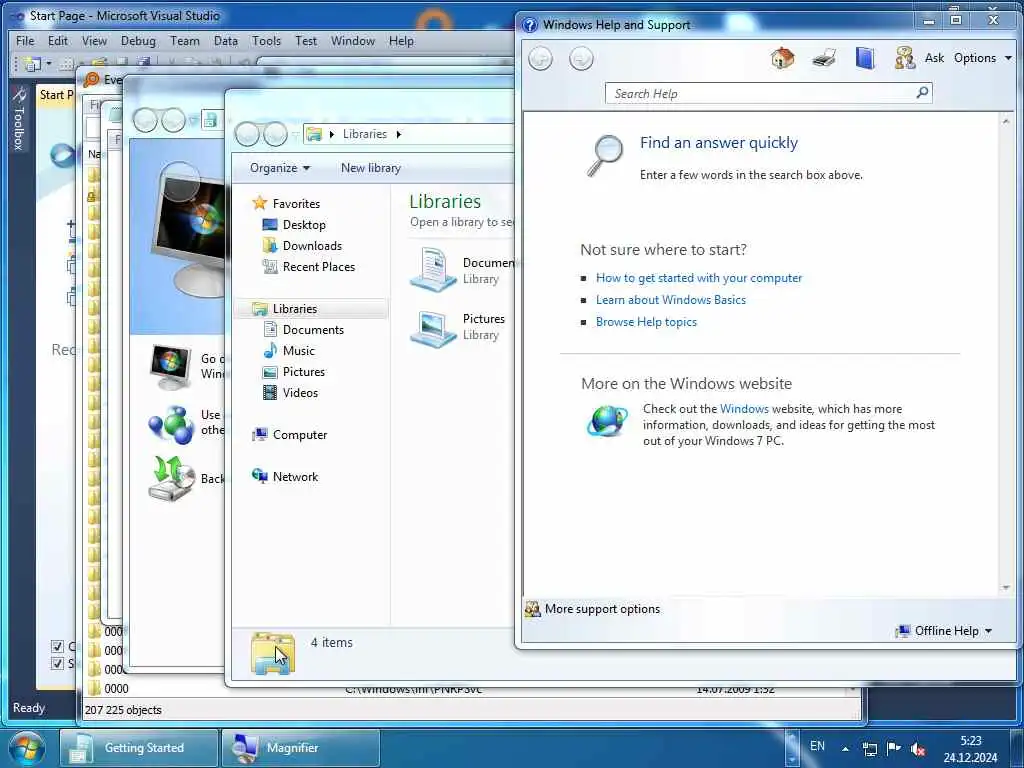This screenshot has width=1024, height=768.
Task: Open the Visual Studio Toolbox side panel
Action: point(18,118)
